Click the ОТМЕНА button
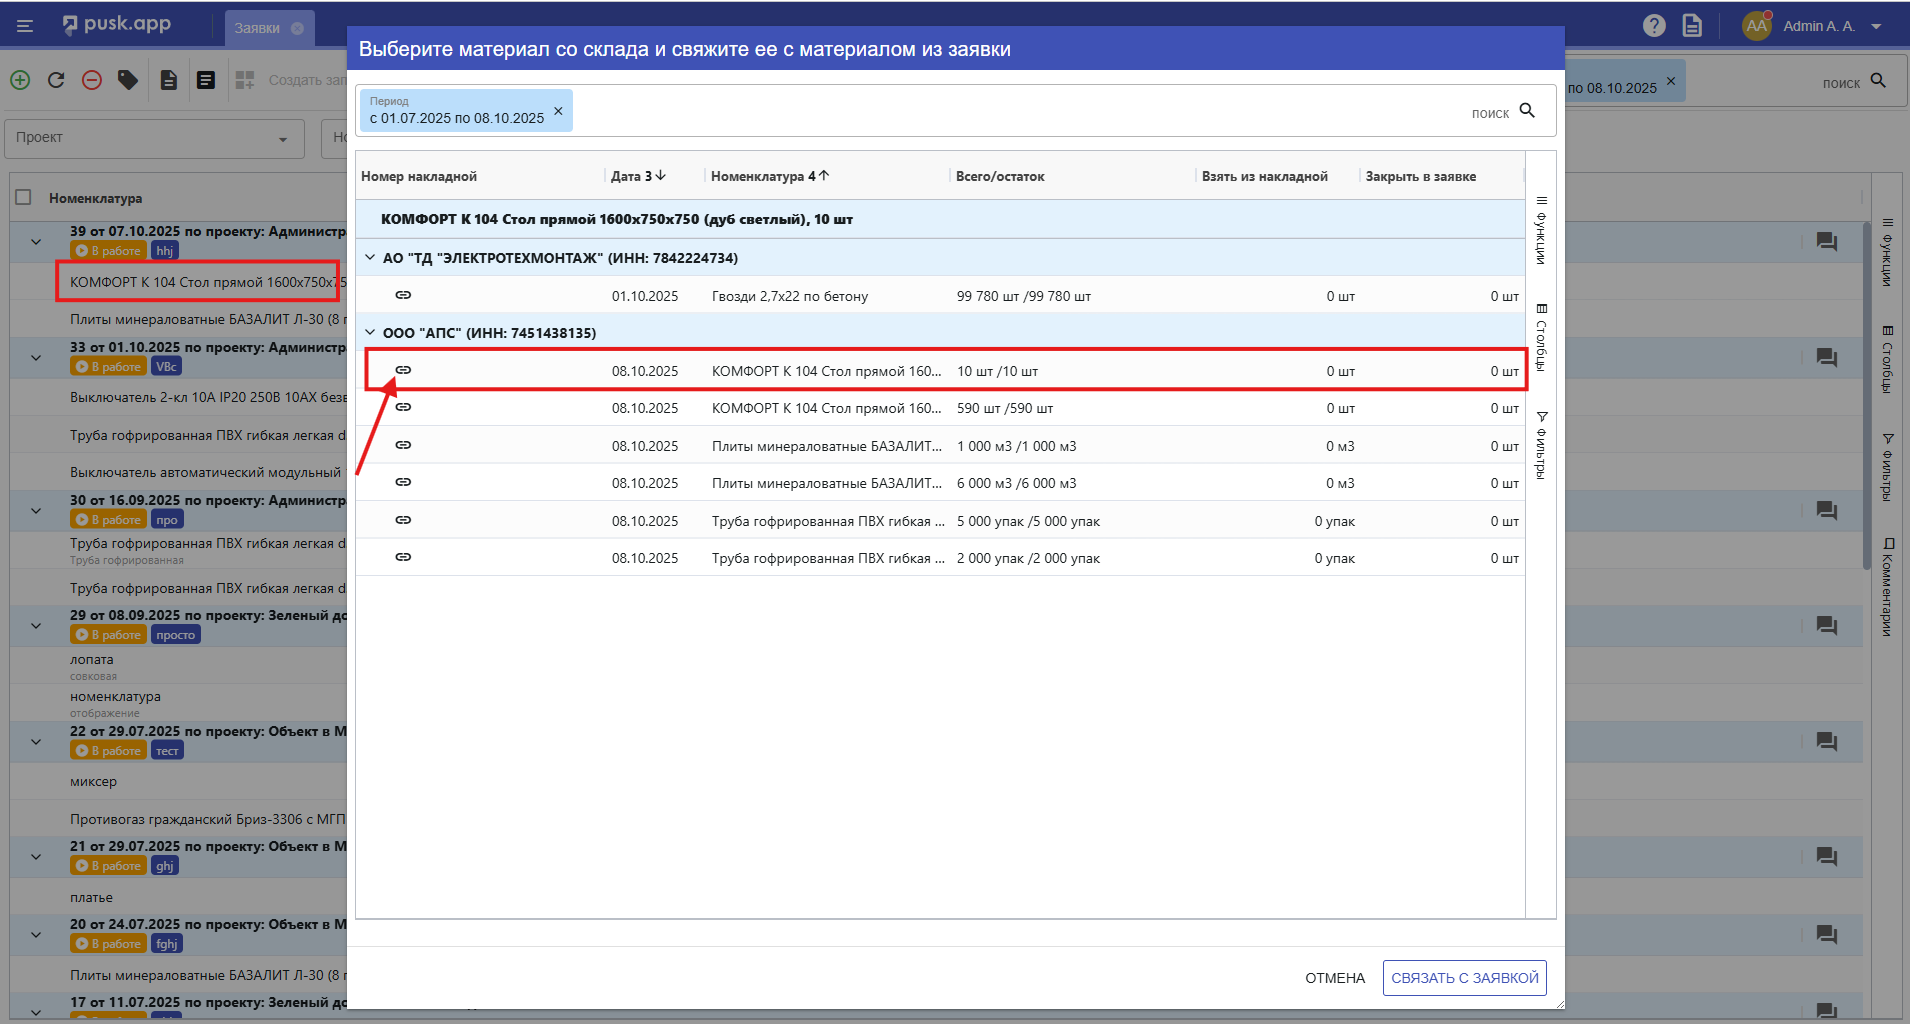 (1334, 978)
